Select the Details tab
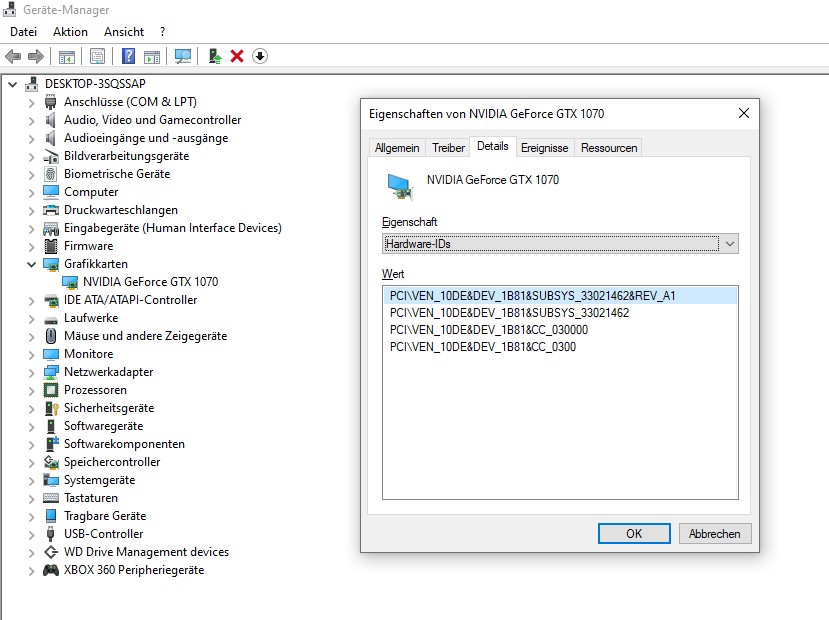This screenshot has width=829, height=620. coord(492,146)
